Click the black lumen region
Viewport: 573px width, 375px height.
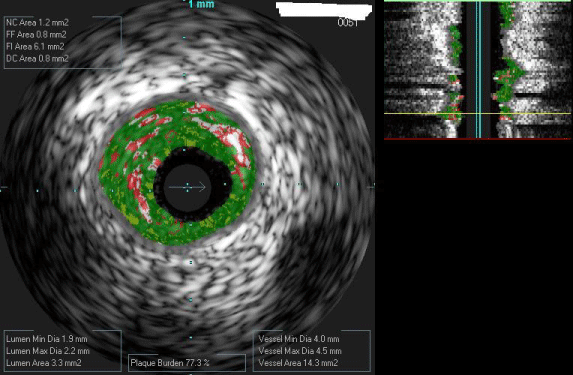pos(193,184)
